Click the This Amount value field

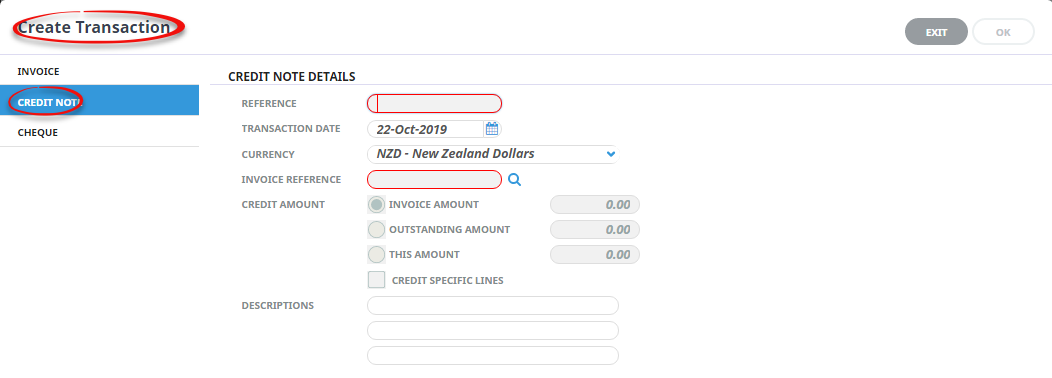tap(594, 255)
